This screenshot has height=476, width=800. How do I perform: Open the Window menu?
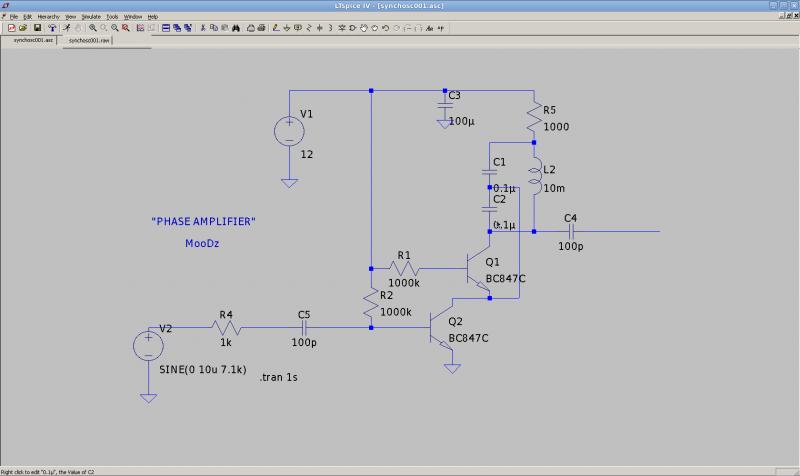(x=133, y=16)
